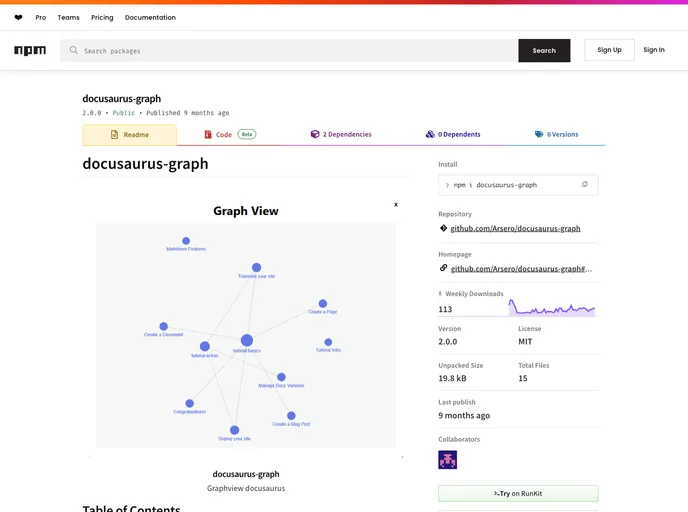The height and width of the screenshot is (512, 688).
Task: Open the homepage github.com link
Action: [521, 269]
